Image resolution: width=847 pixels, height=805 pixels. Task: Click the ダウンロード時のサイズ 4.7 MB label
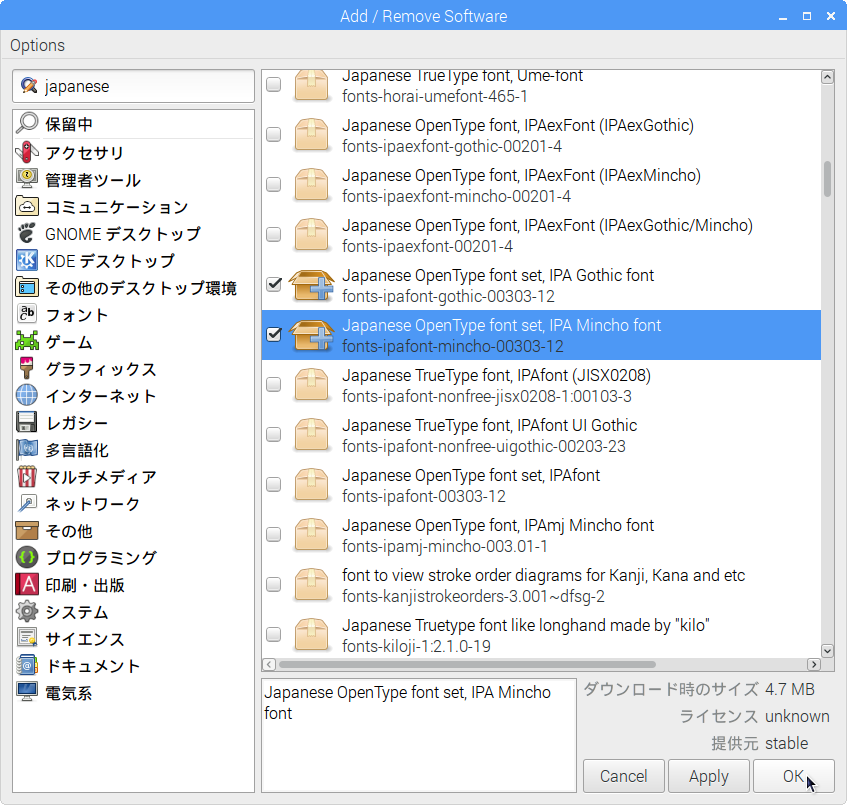click(x=699, y=689)
